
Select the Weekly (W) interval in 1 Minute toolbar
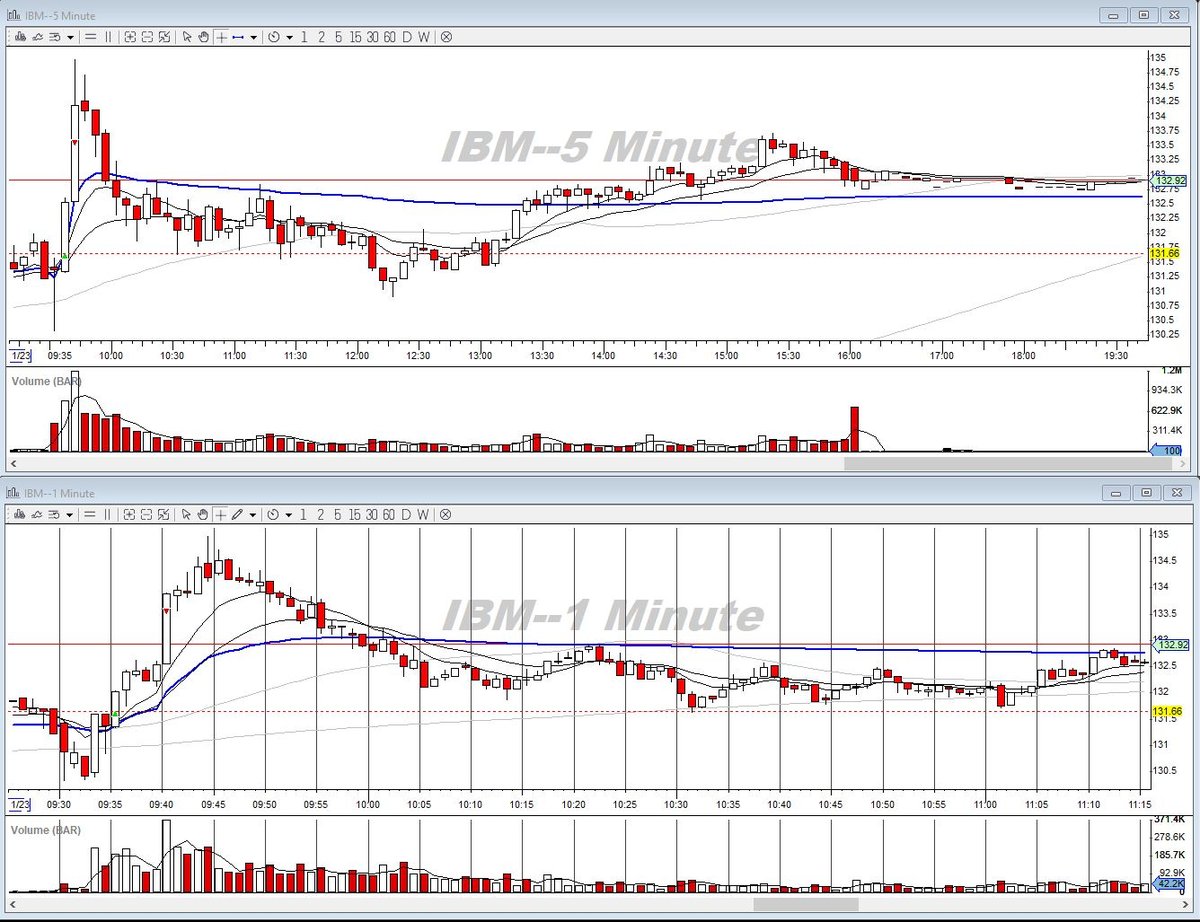click(x=423, y=515)
